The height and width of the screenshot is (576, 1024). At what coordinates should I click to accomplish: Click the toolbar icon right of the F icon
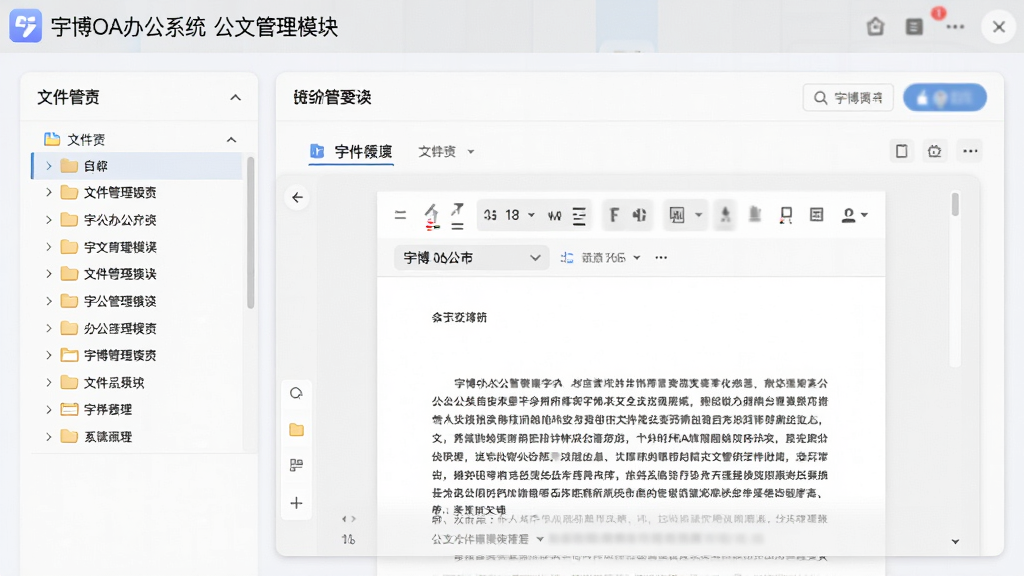coord(639,215)
